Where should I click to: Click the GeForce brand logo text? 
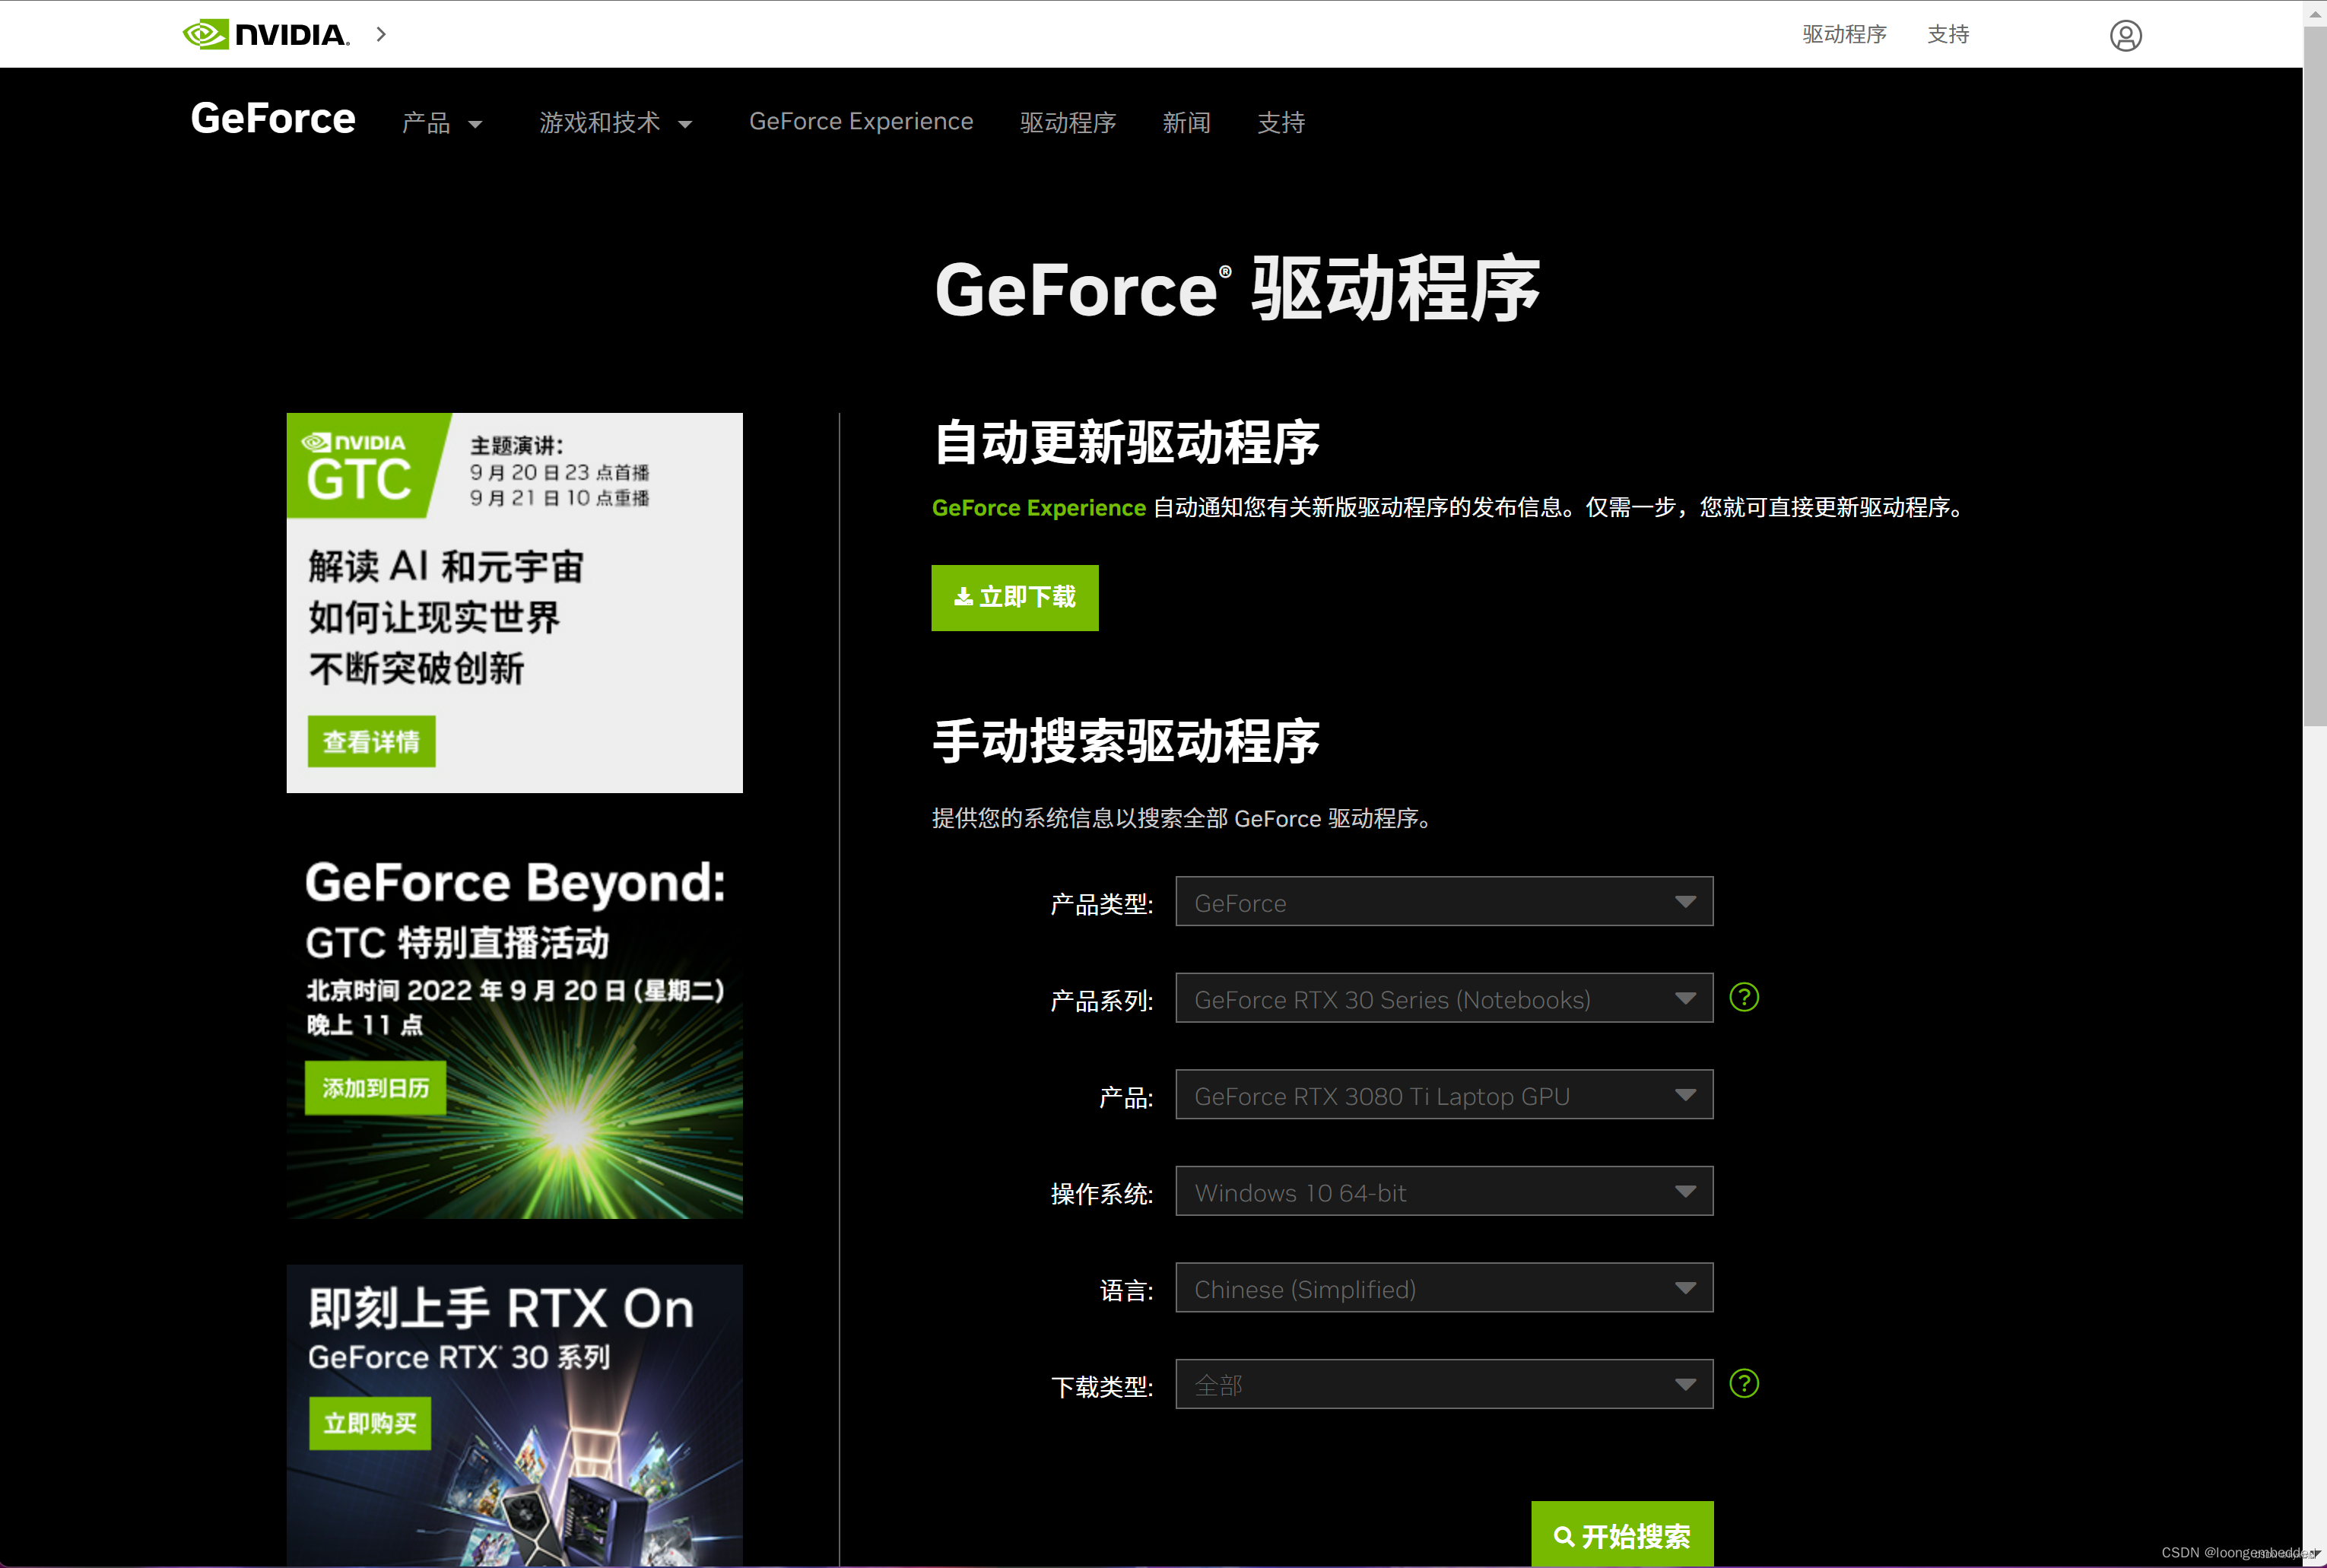[273, 119]
